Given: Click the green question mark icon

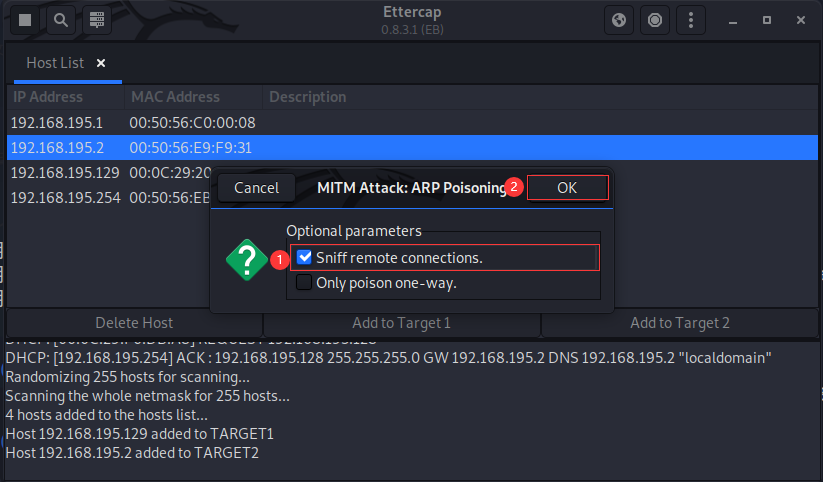Looking at the screenshot, I should 247,260.
